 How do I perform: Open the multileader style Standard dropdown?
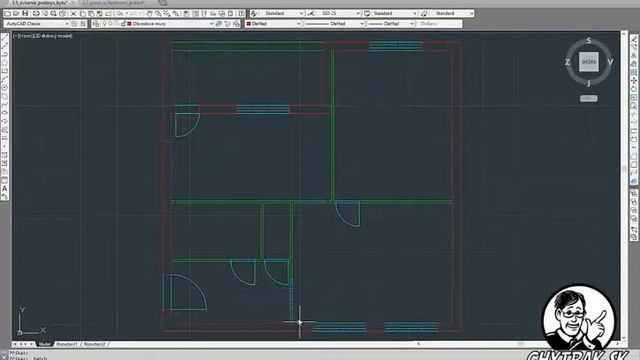451,13
